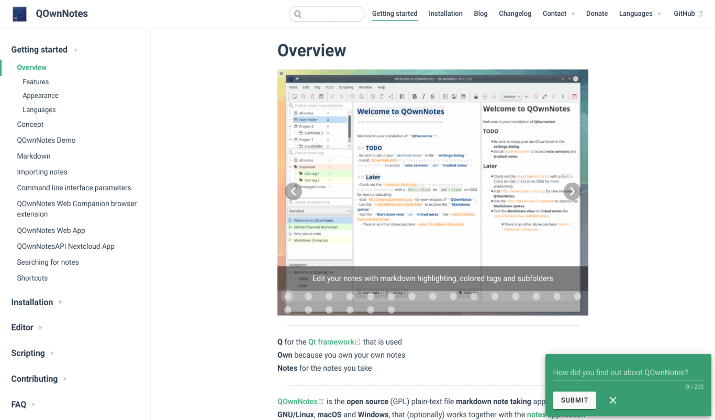Open QOwnNotes Demo in sidebar

(46, 140)
